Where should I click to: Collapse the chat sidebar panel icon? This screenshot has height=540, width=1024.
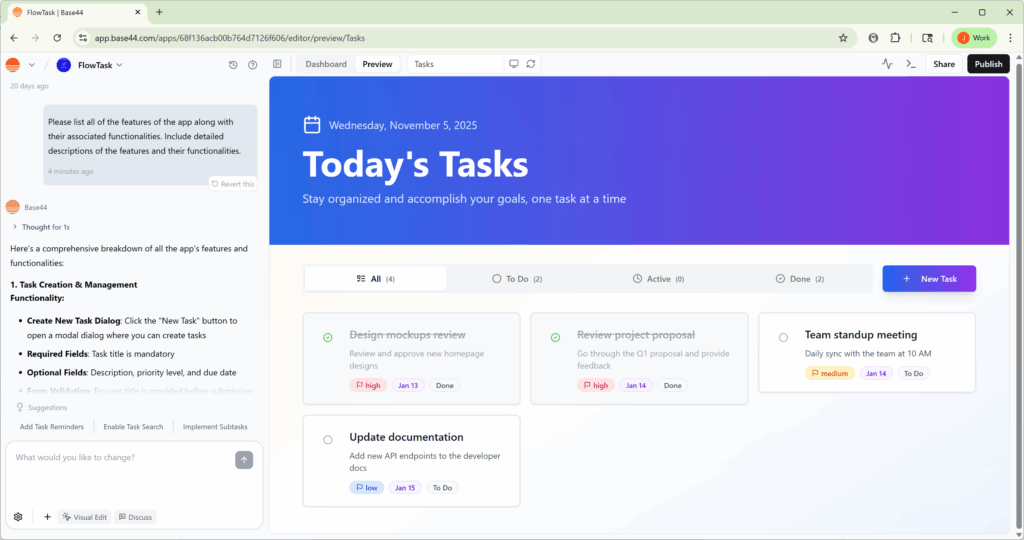[277, 64]
